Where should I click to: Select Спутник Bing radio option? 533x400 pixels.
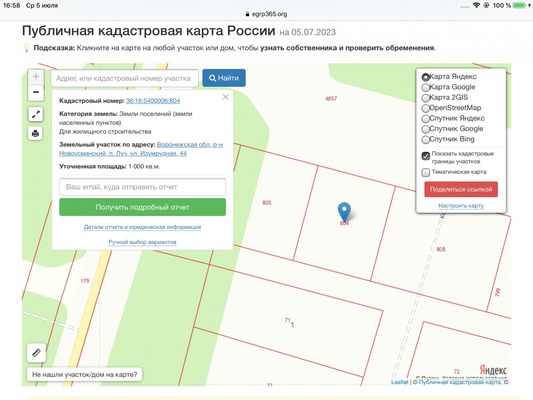coord(425,140)
